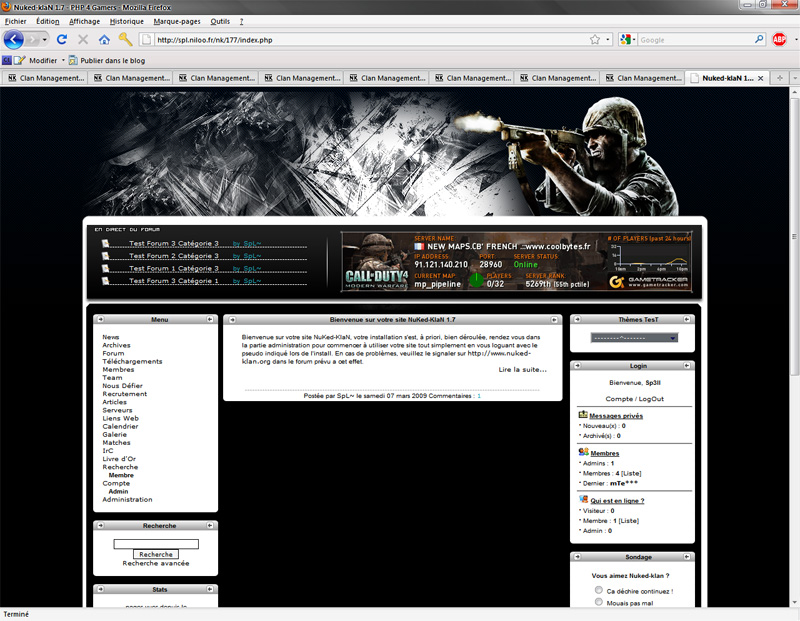Click the Qui est en ligne icon

[x=583, y=500]
